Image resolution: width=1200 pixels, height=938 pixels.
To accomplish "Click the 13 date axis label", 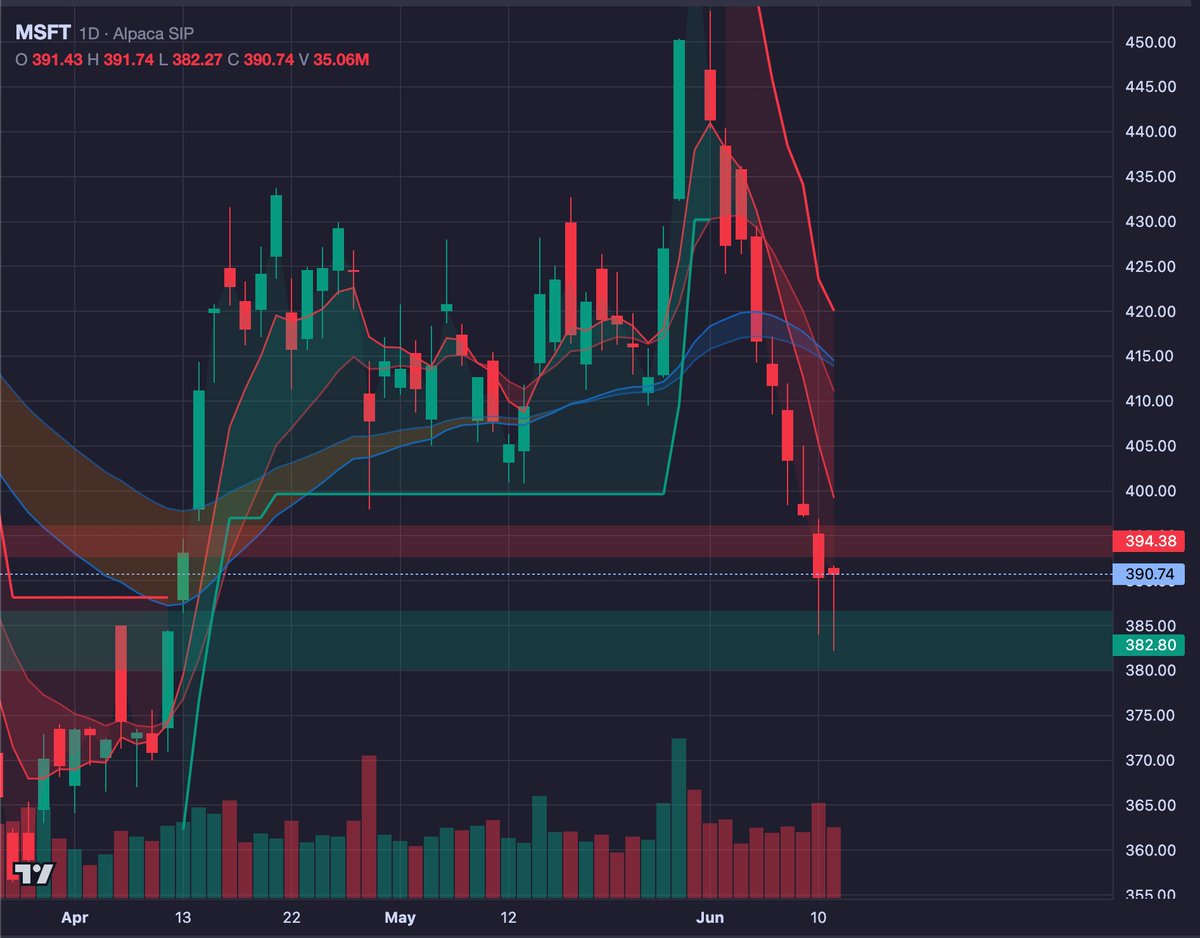I will [184, 917].
